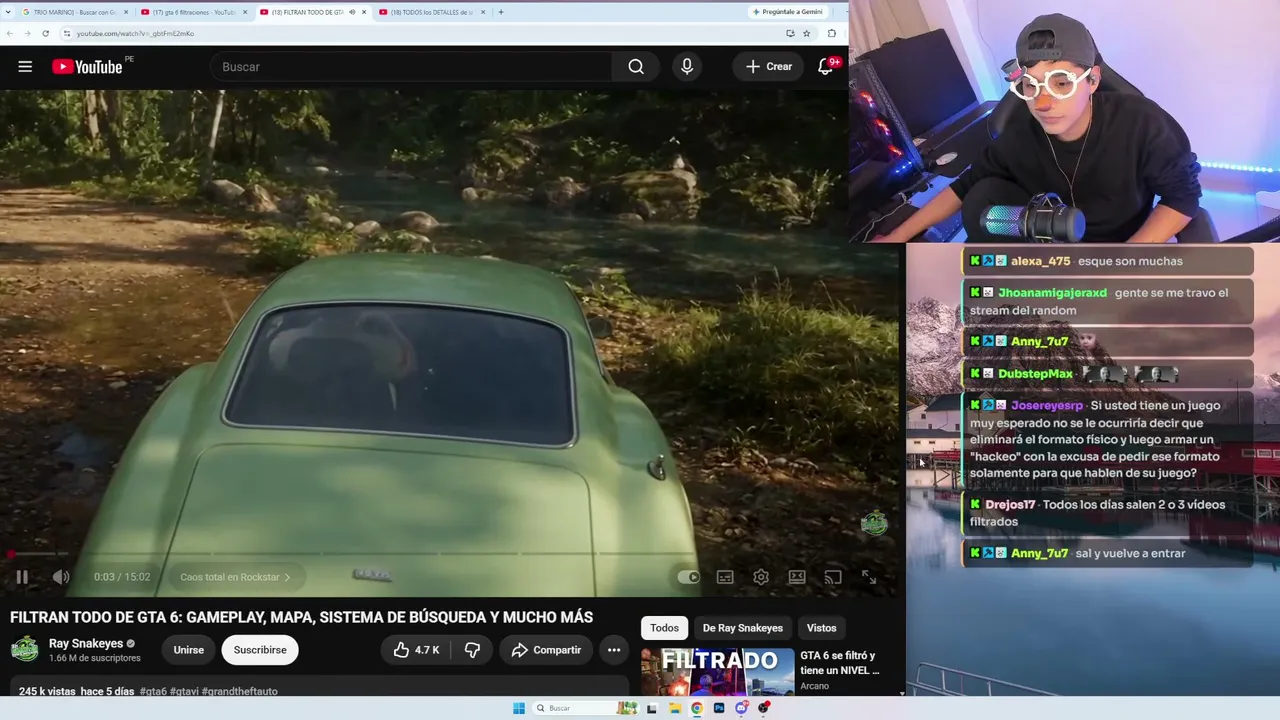
Task: Go back in the browser
Action: [x=10, y=33]
